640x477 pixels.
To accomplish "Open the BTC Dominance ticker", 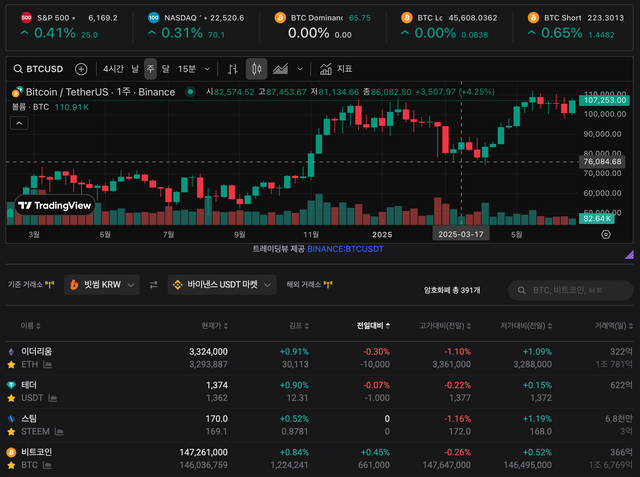I will [x=322, y=26].
